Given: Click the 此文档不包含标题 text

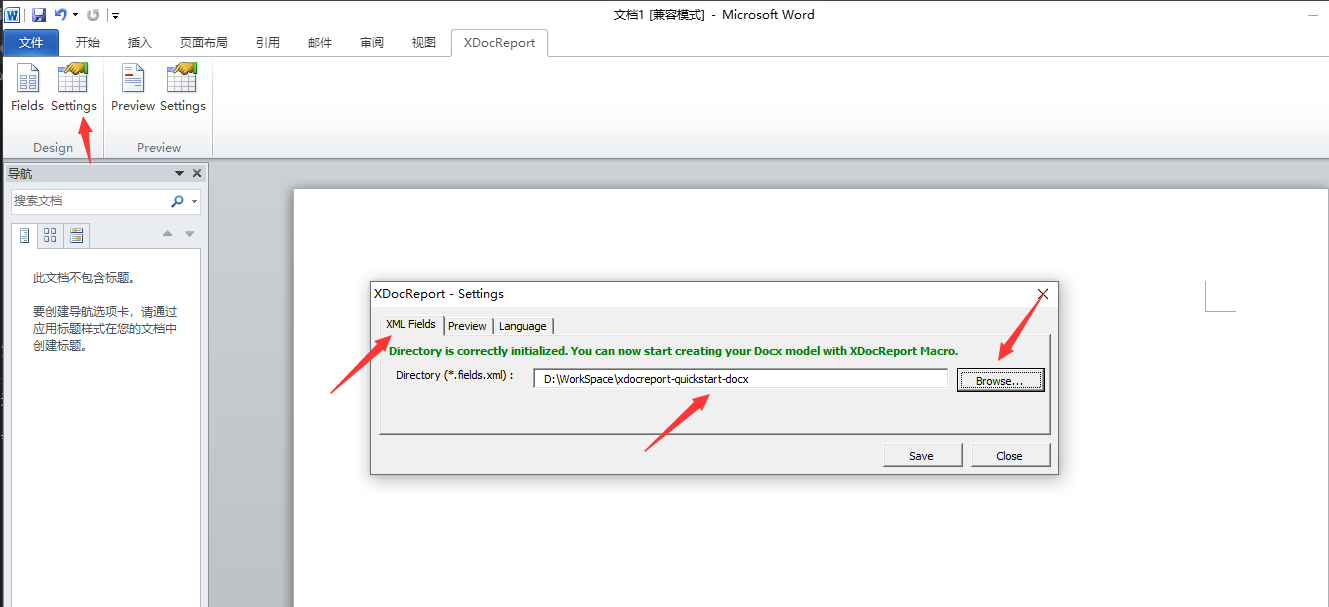Looking at the screenshot, I should (84, 278).
